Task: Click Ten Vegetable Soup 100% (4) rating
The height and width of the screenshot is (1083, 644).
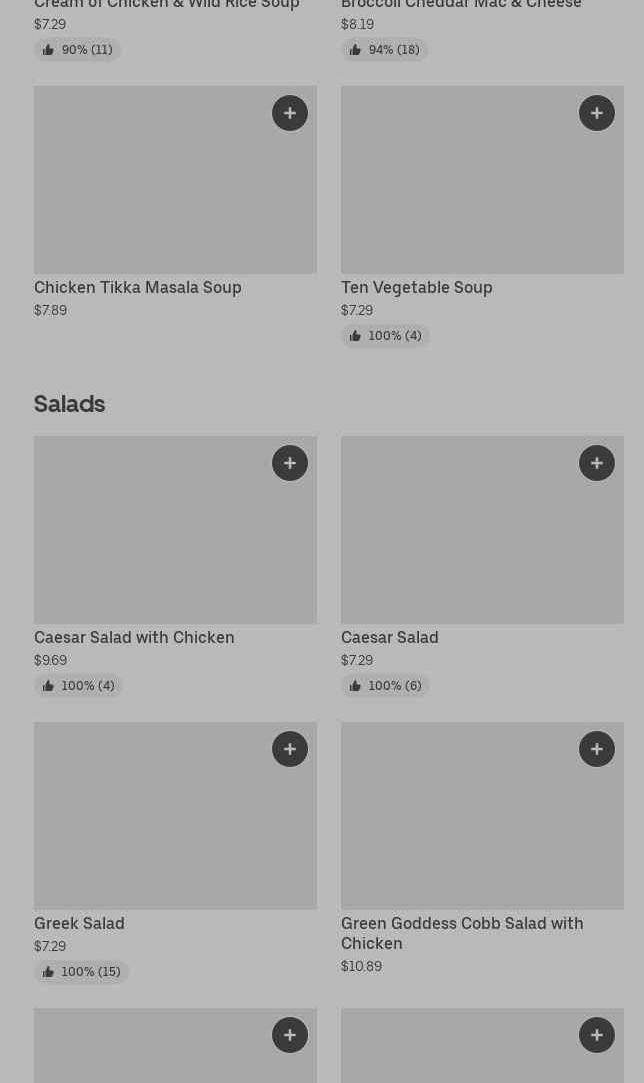Action: (385, 336)
